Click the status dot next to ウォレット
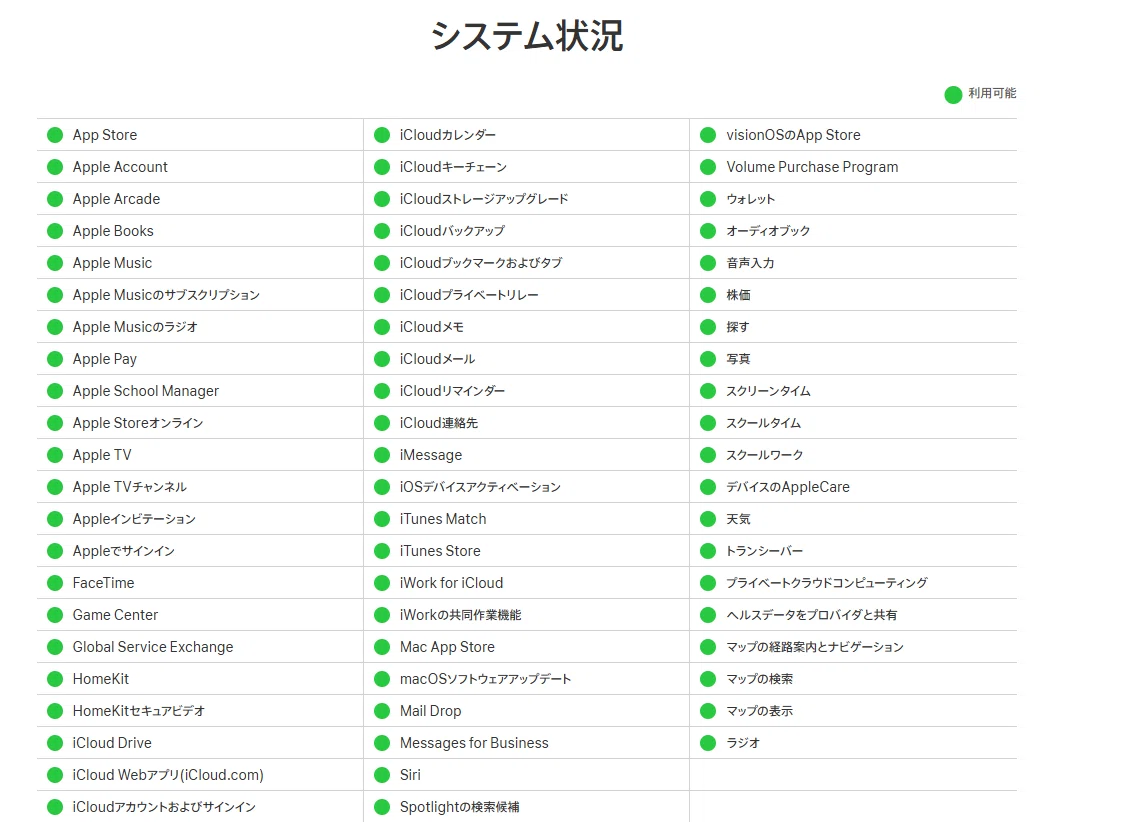 coord(708,199)
